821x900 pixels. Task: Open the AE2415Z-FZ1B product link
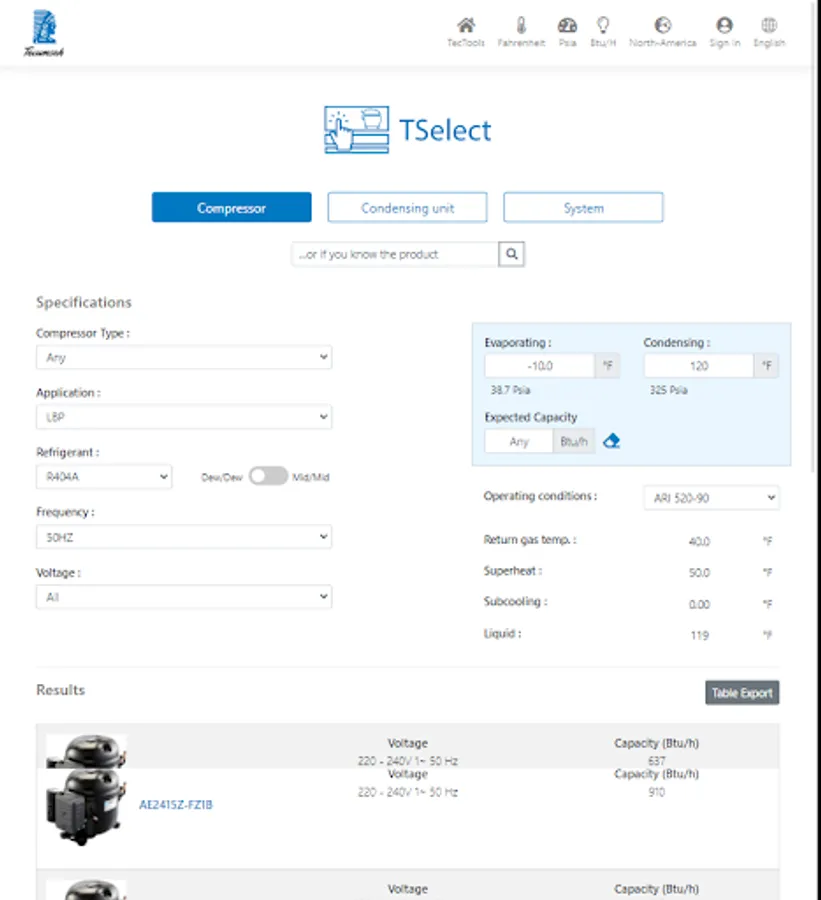tap(176, 804)
